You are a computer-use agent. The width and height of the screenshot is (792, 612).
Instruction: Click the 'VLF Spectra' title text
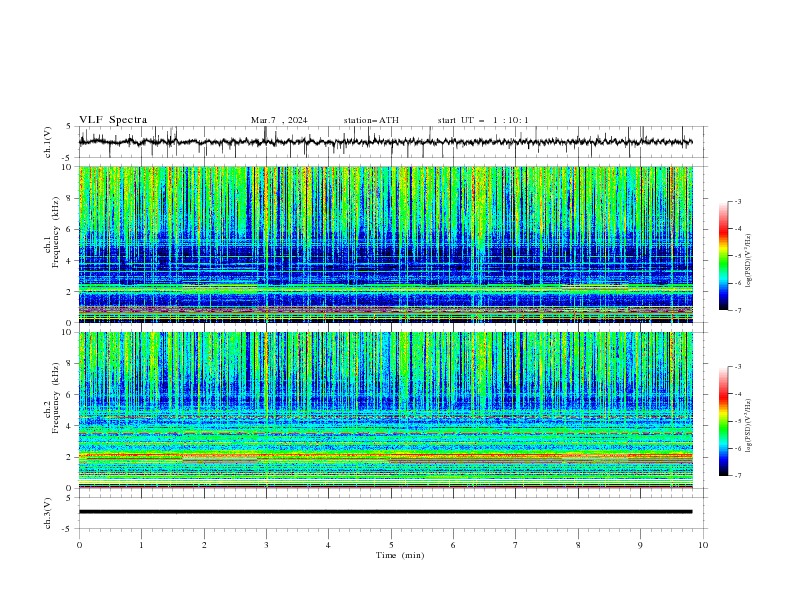(x=113, y=120)
